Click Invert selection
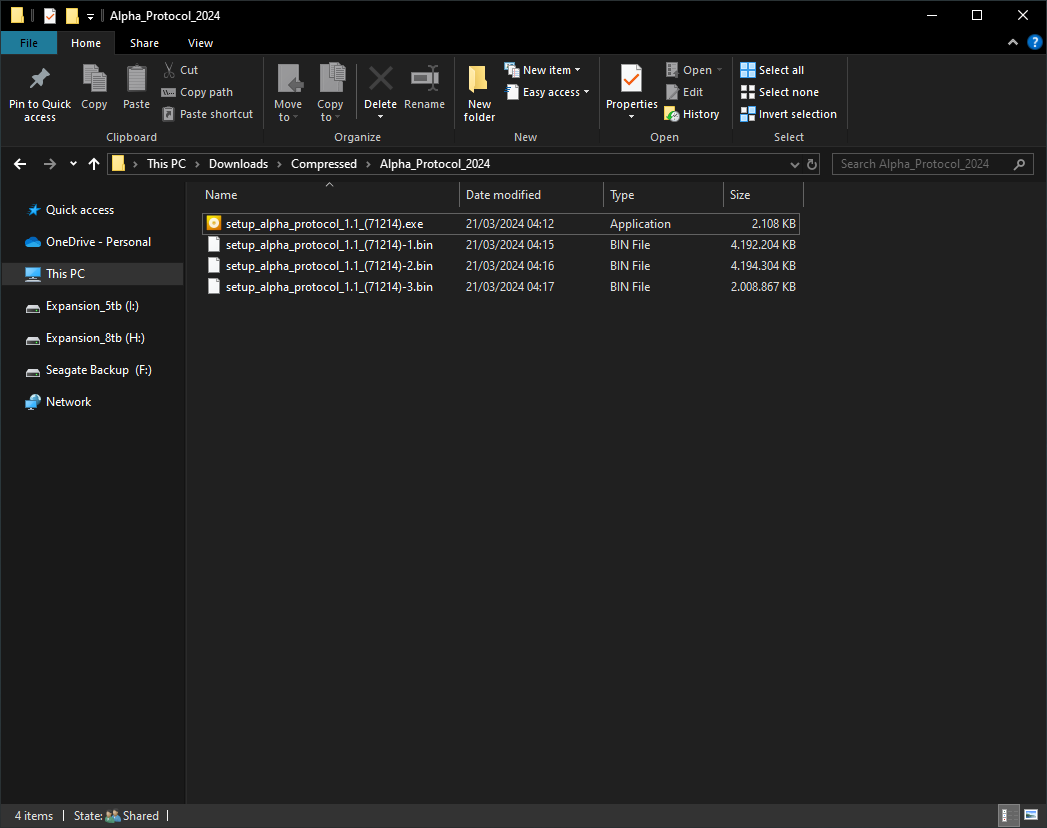 (789, 114)
